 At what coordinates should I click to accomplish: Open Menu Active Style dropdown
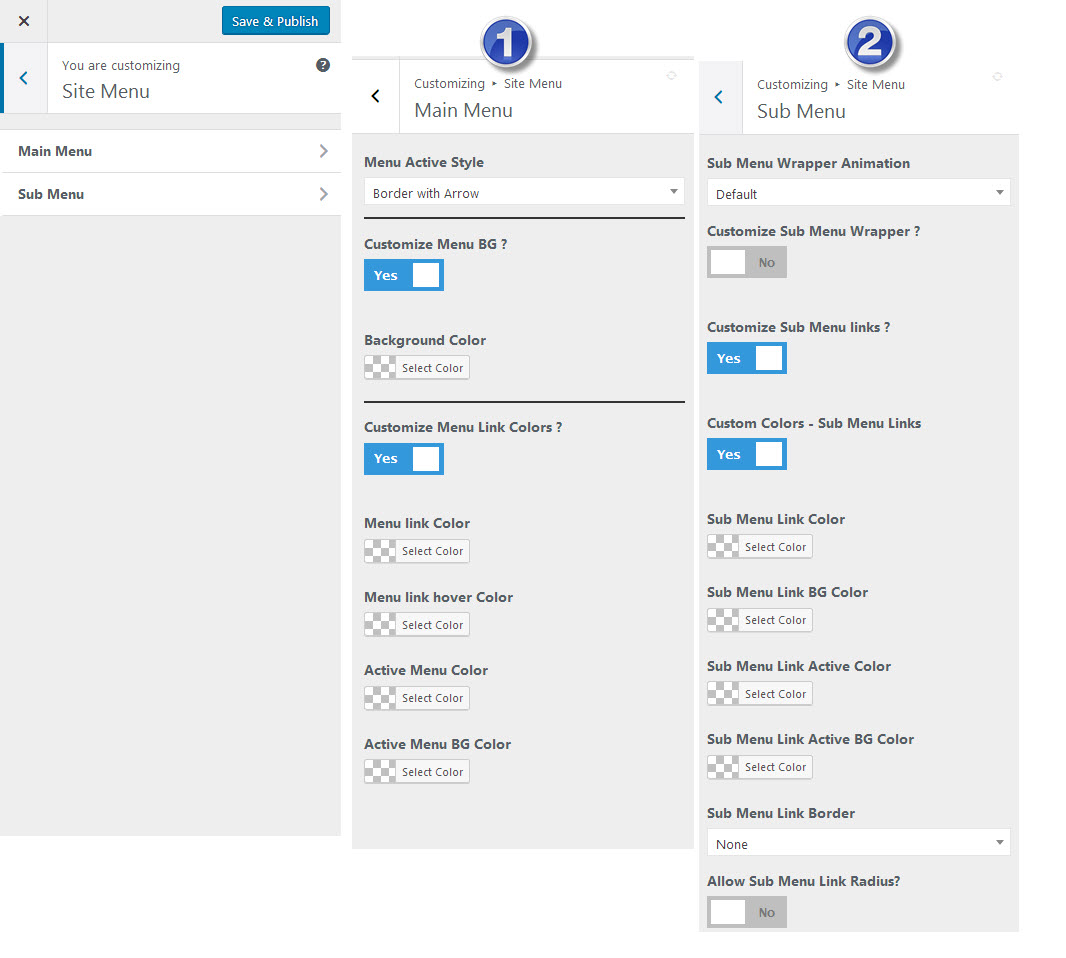523,193
